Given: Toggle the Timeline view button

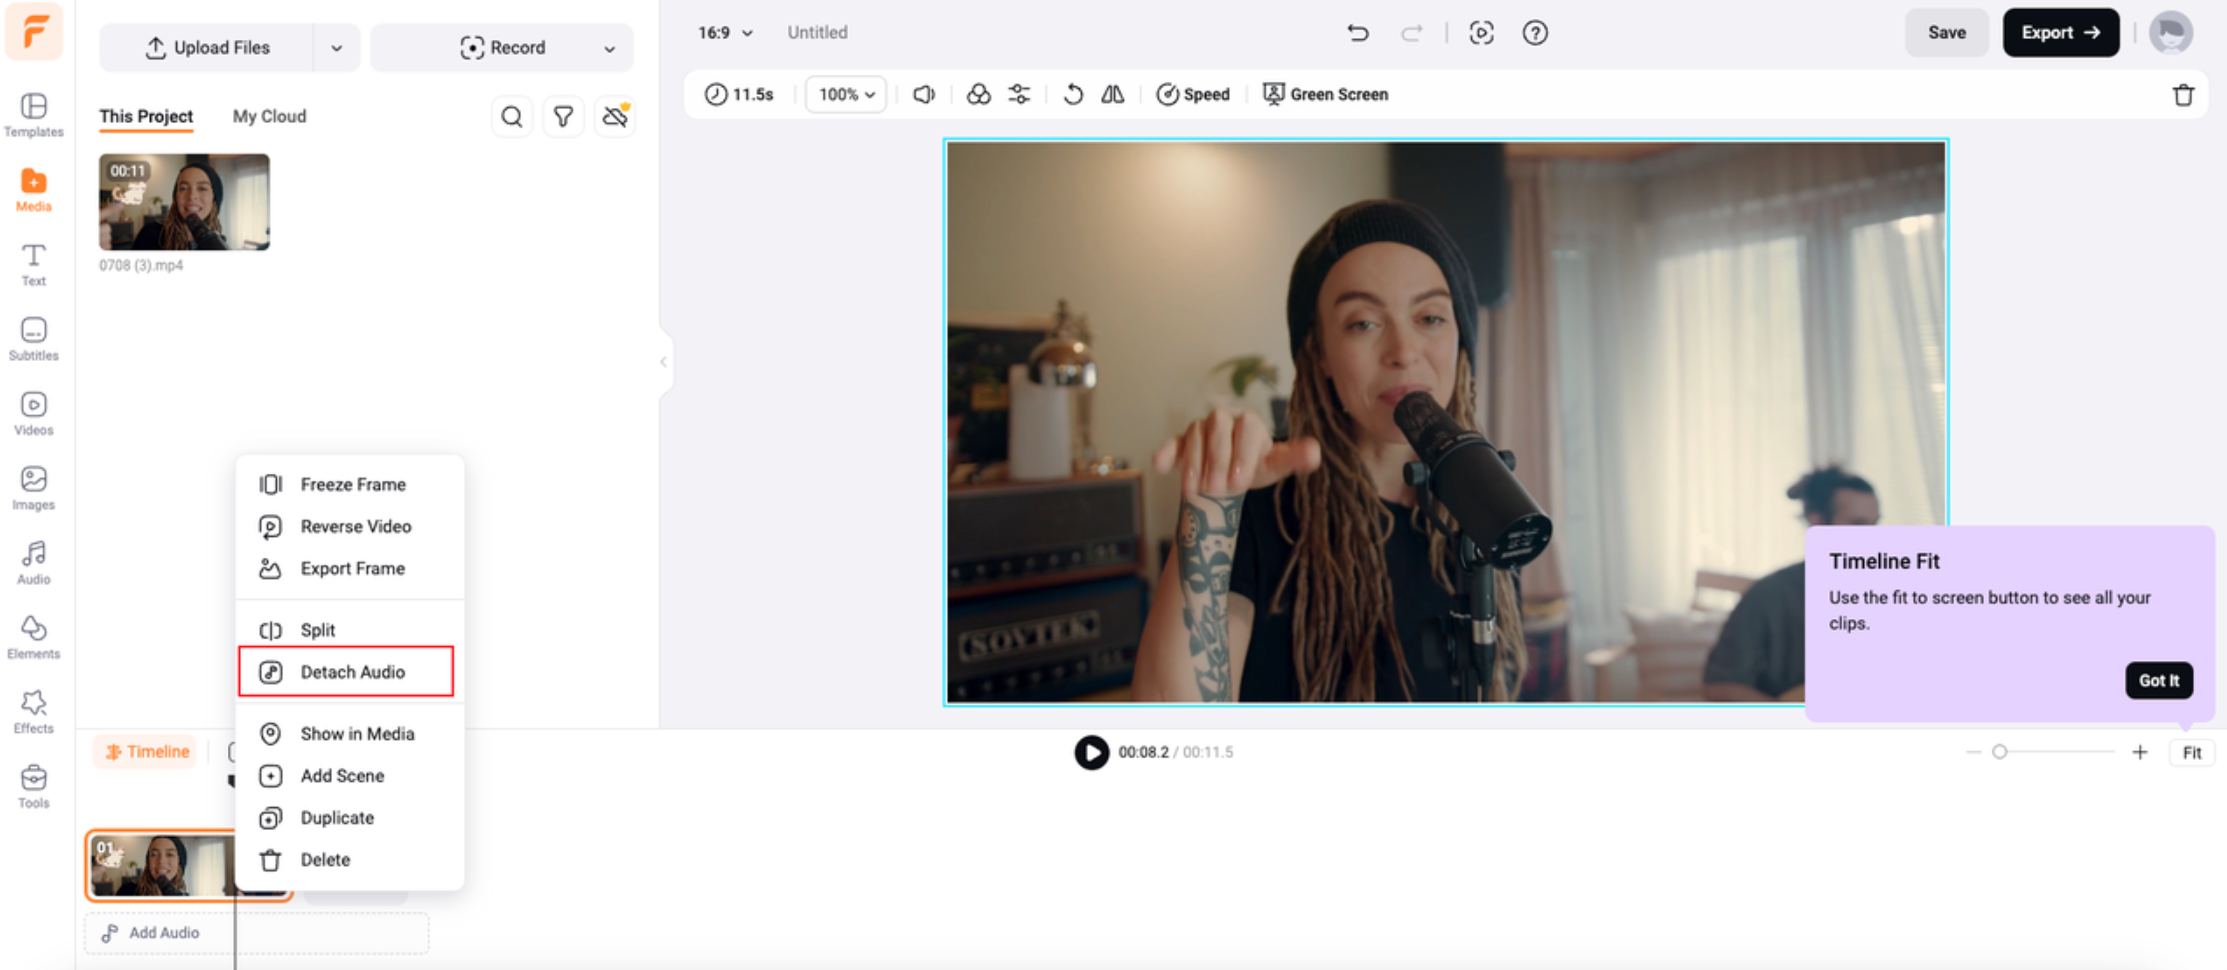Looking at the screenshot, I should point(147,752).
